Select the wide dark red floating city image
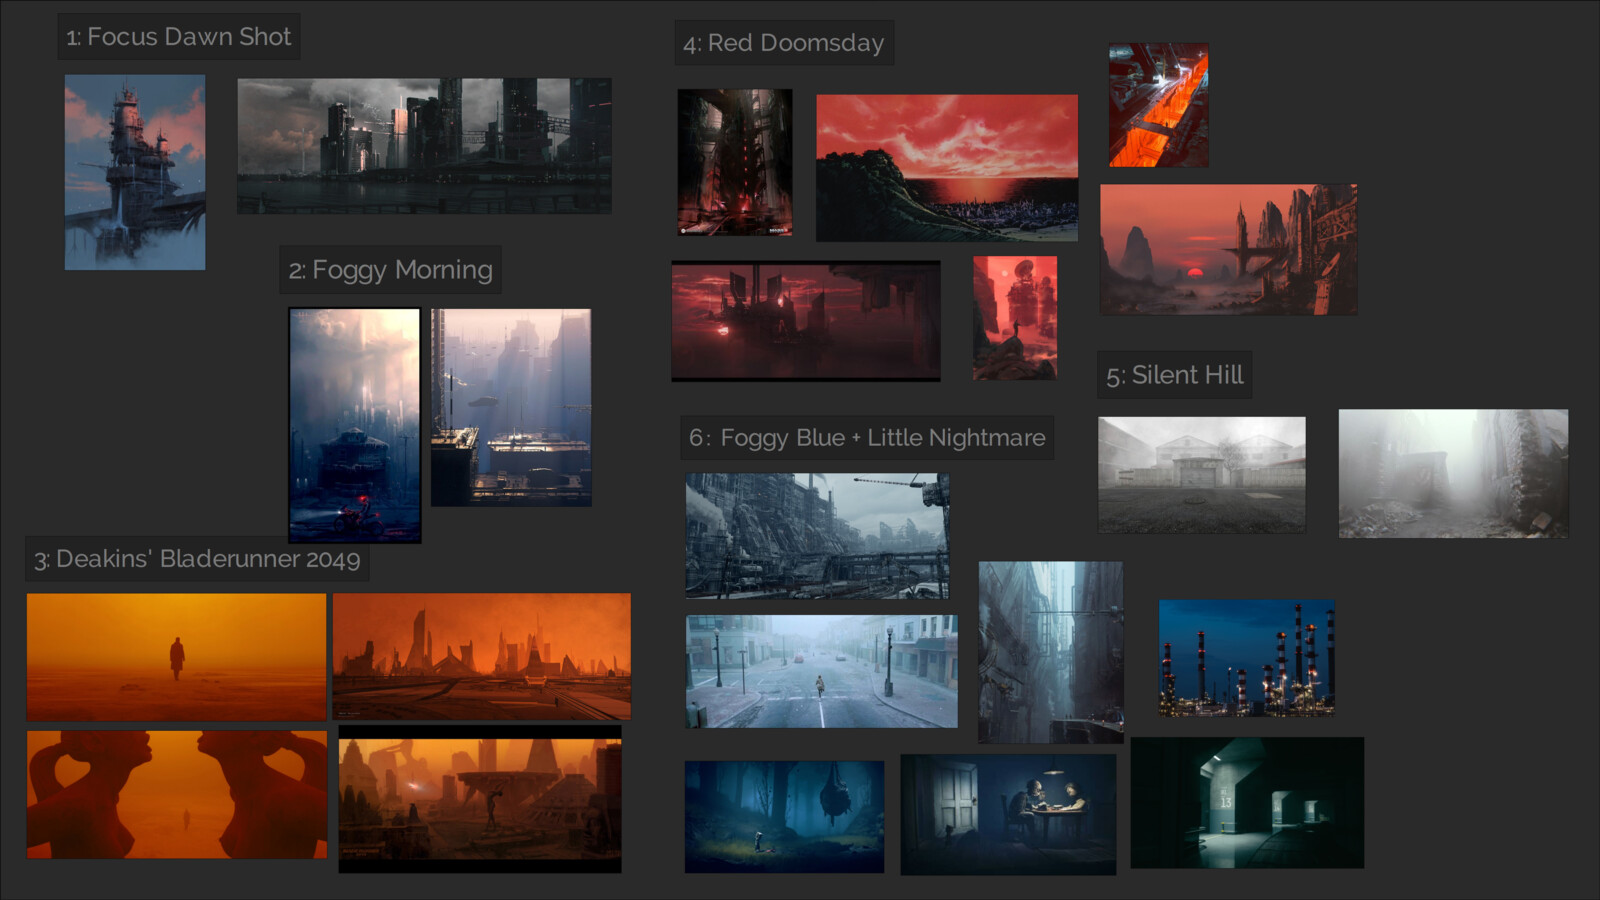 click(806, 321)
